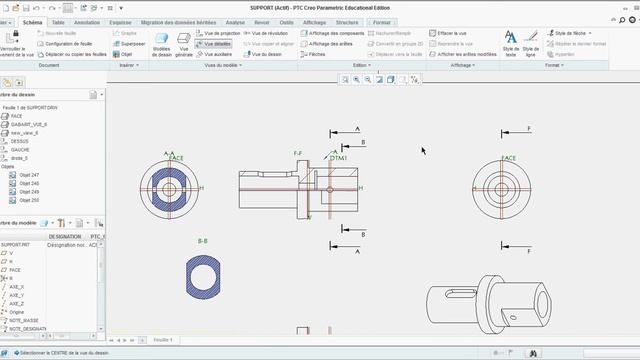Viewport: 640px width, 360px height.
Task: Expand the Edition group dropdown
Action: coord(362,65)
